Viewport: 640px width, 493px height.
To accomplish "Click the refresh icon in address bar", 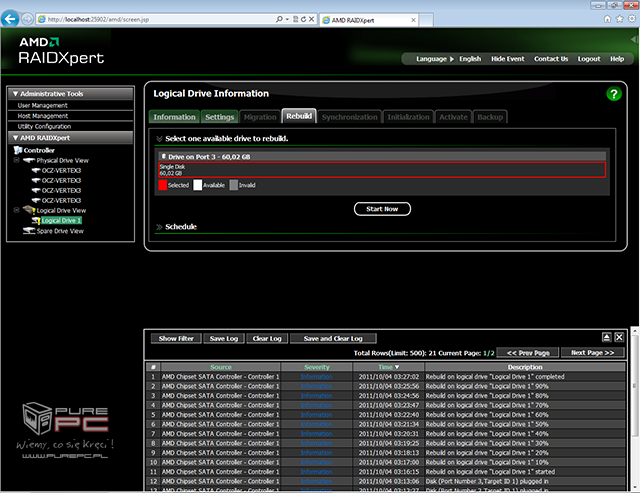I will click(303, 19).
